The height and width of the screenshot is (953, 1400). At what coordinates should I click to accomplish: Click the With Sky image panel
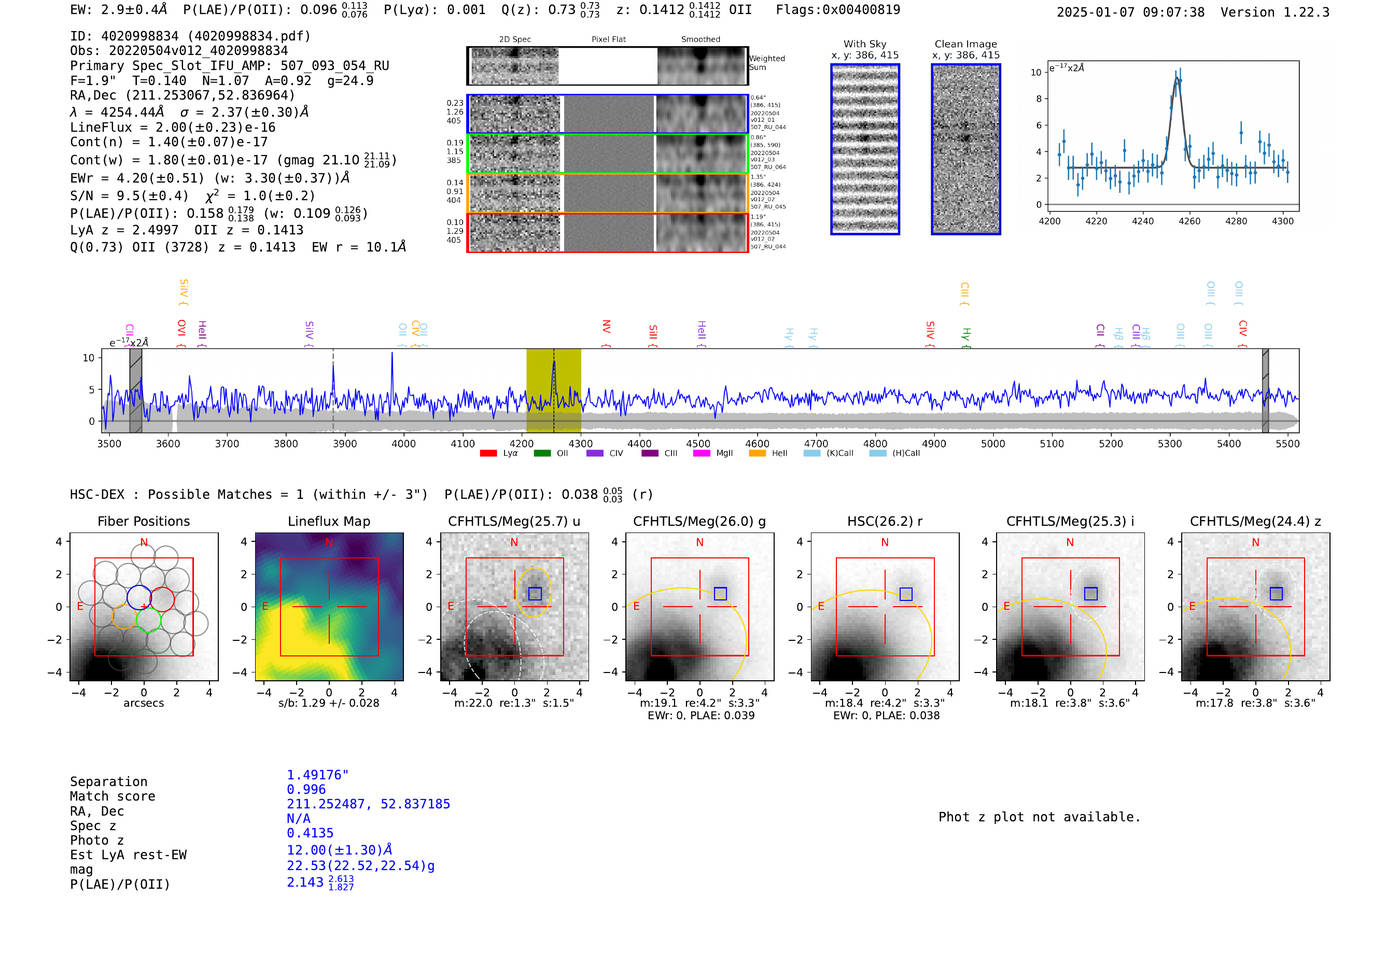(x=865, y=149)
